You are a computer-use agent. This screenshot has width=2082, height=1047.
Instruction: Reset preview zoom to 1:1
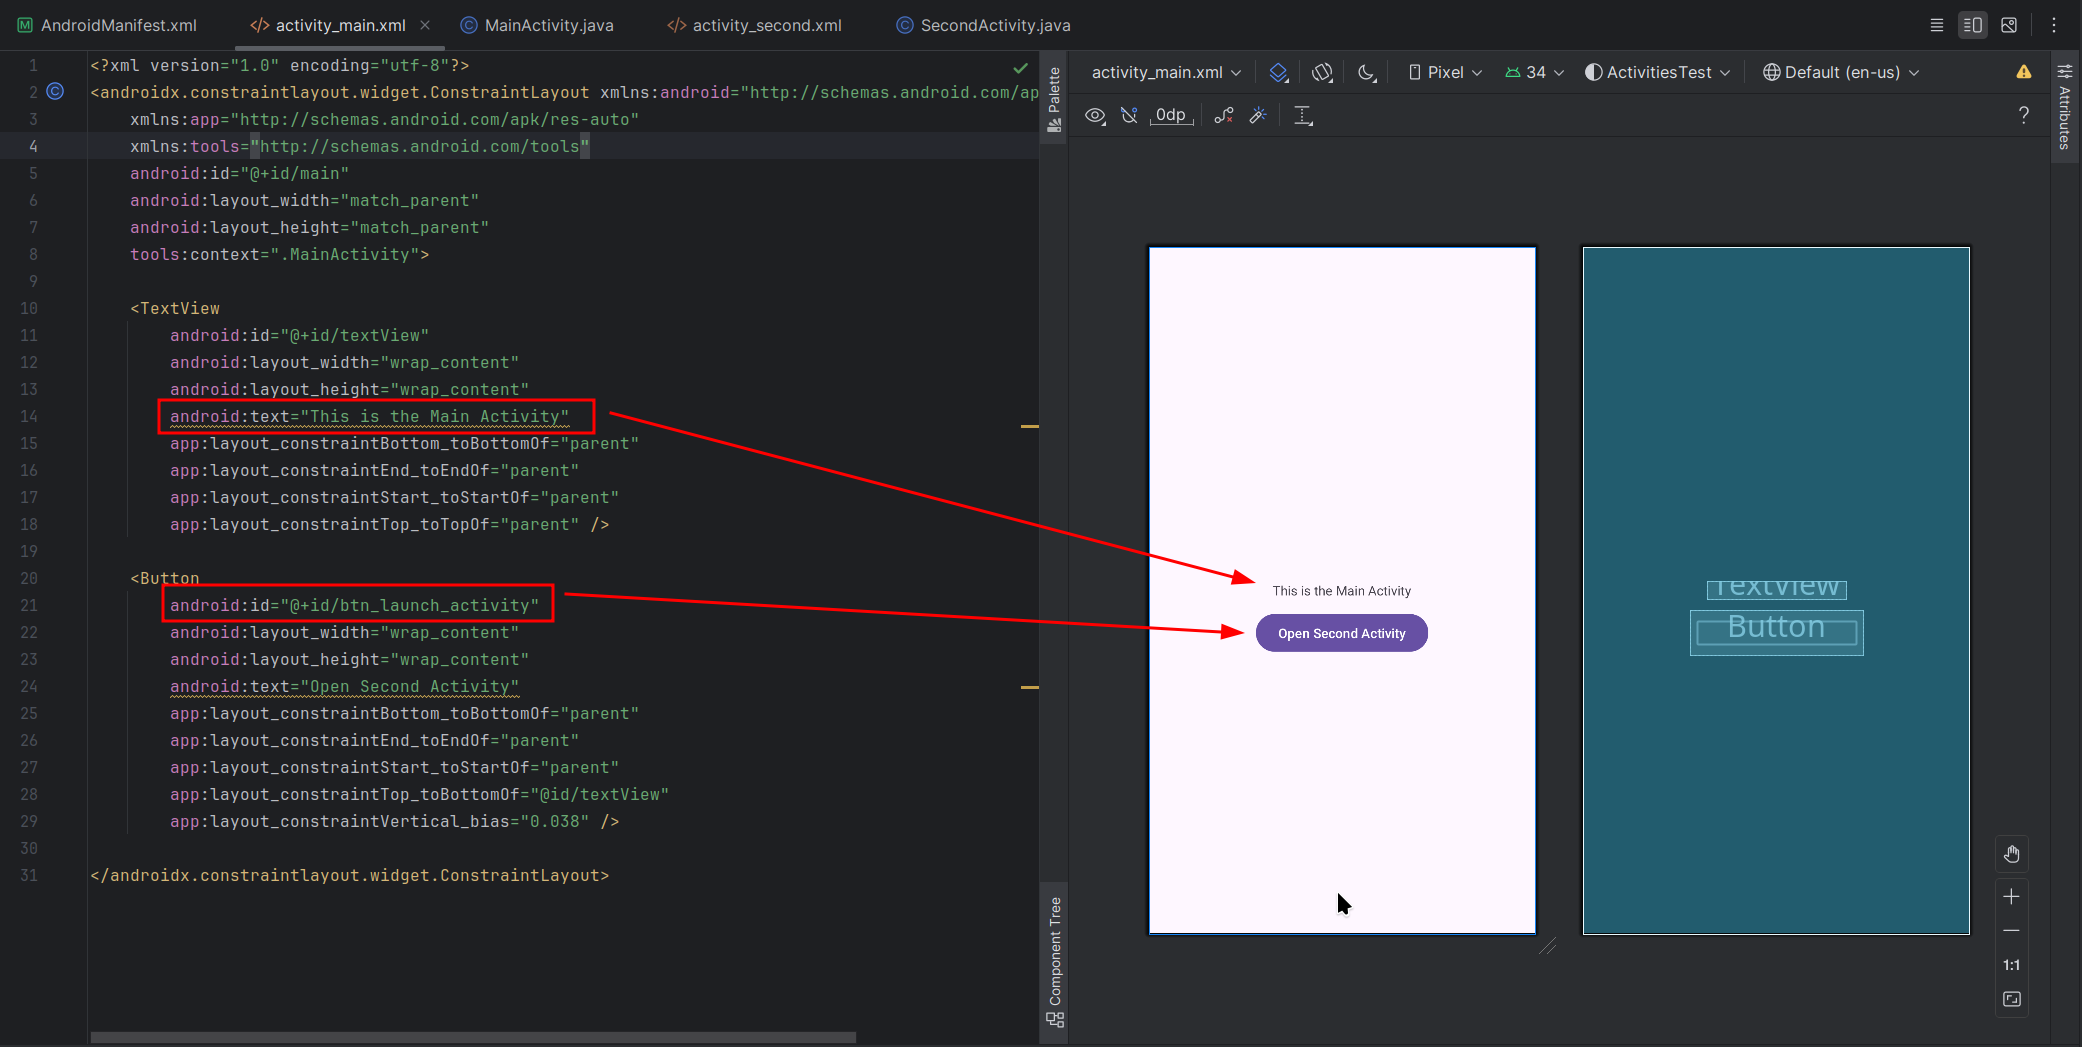2012,965
